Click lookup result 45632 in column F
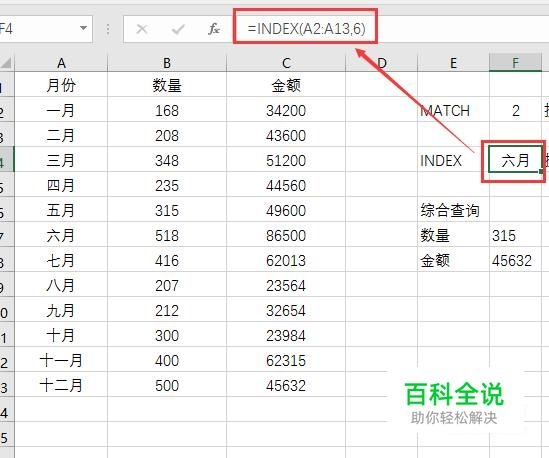 point(515,260)
